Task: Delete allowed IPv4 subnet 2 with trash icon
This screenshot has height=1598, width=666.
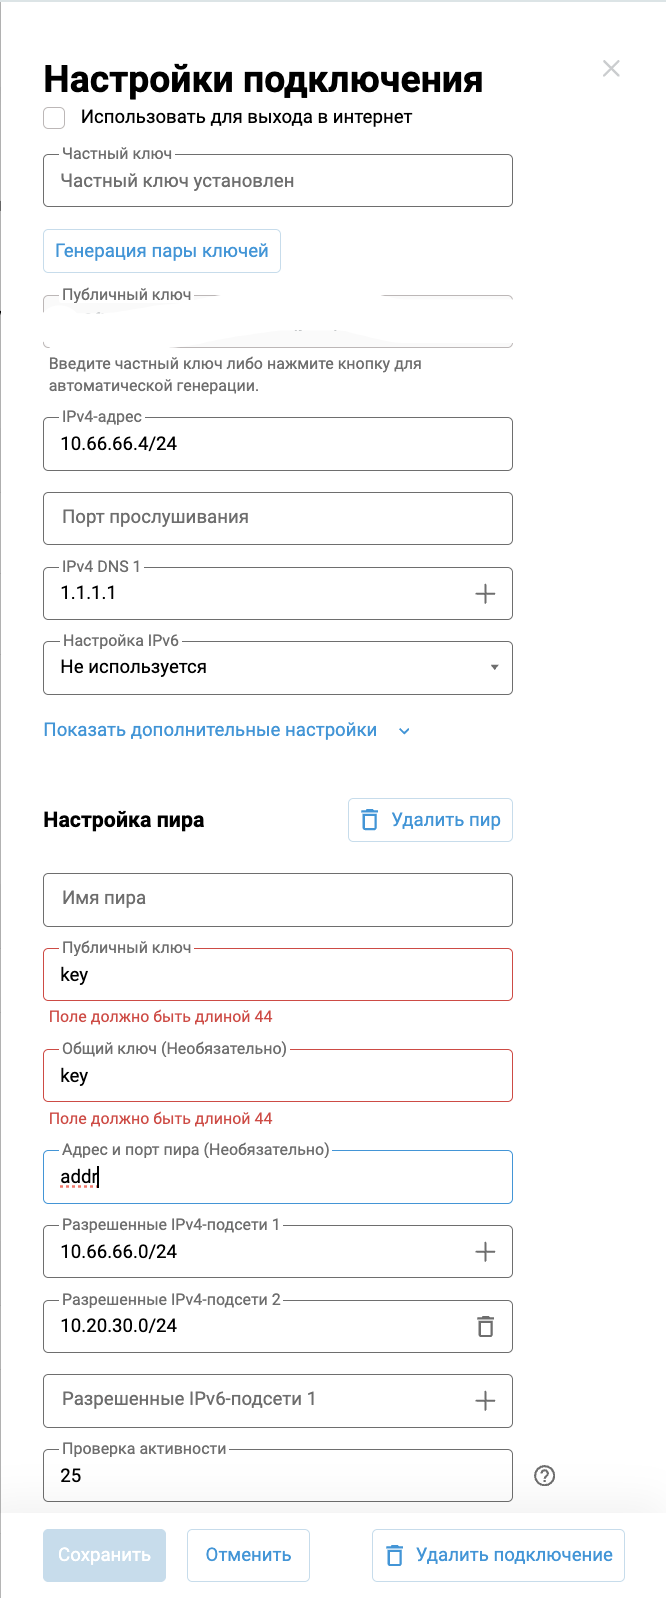Action: [x=485, y=1326]
